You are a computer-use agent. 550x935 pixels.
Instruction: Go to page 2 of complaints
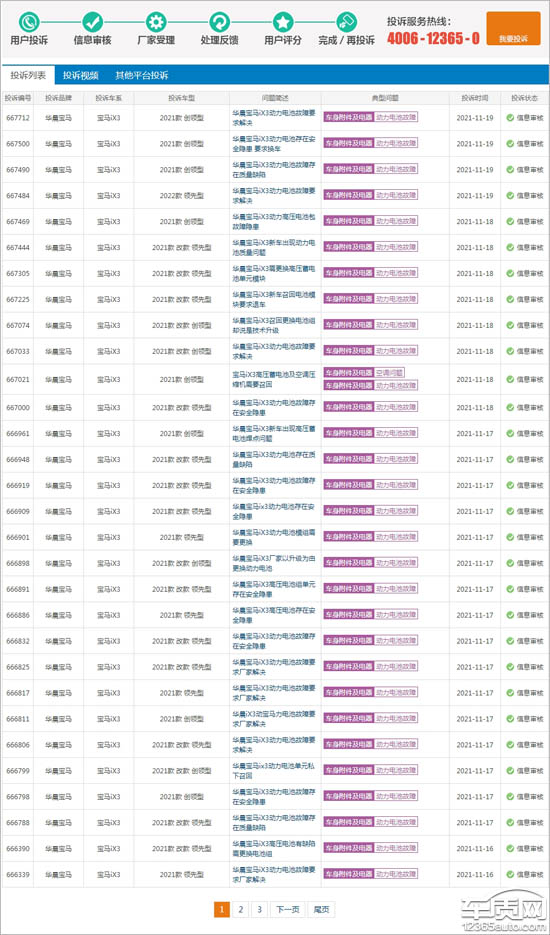click(x=240, y=909)
